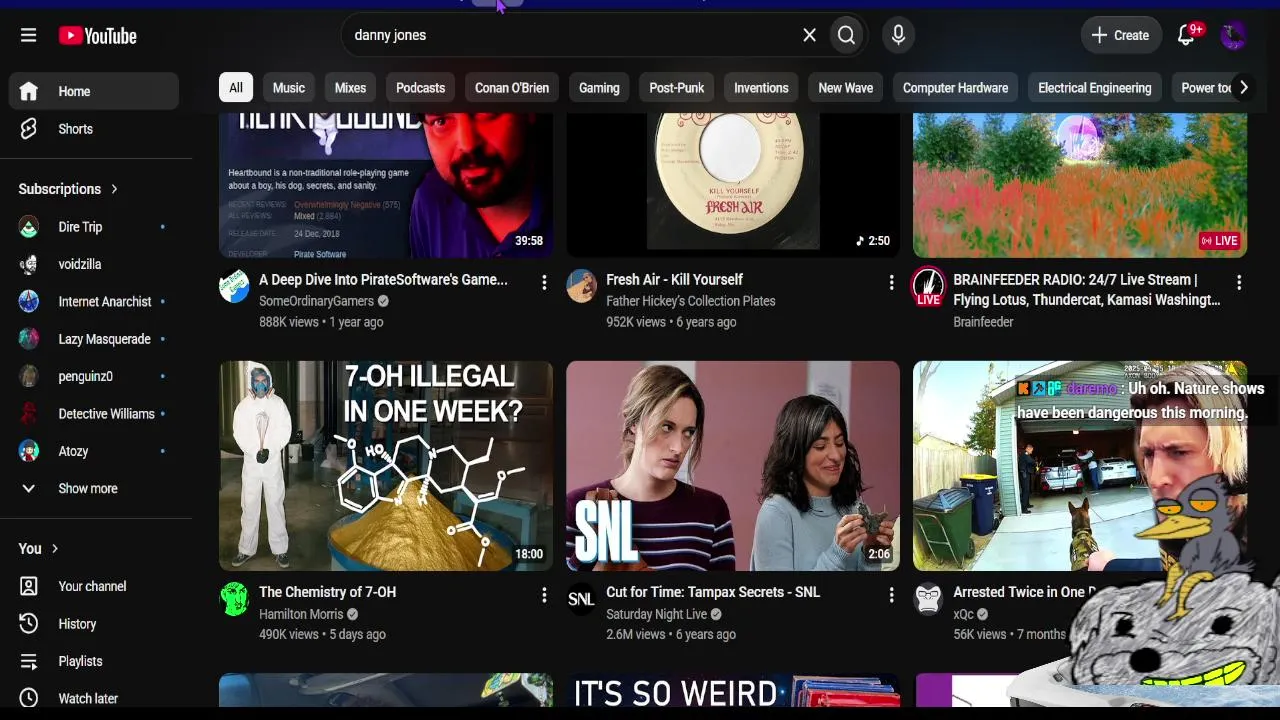
Task: Open Your channel in the sidebar
Action: tap(94, 586)
